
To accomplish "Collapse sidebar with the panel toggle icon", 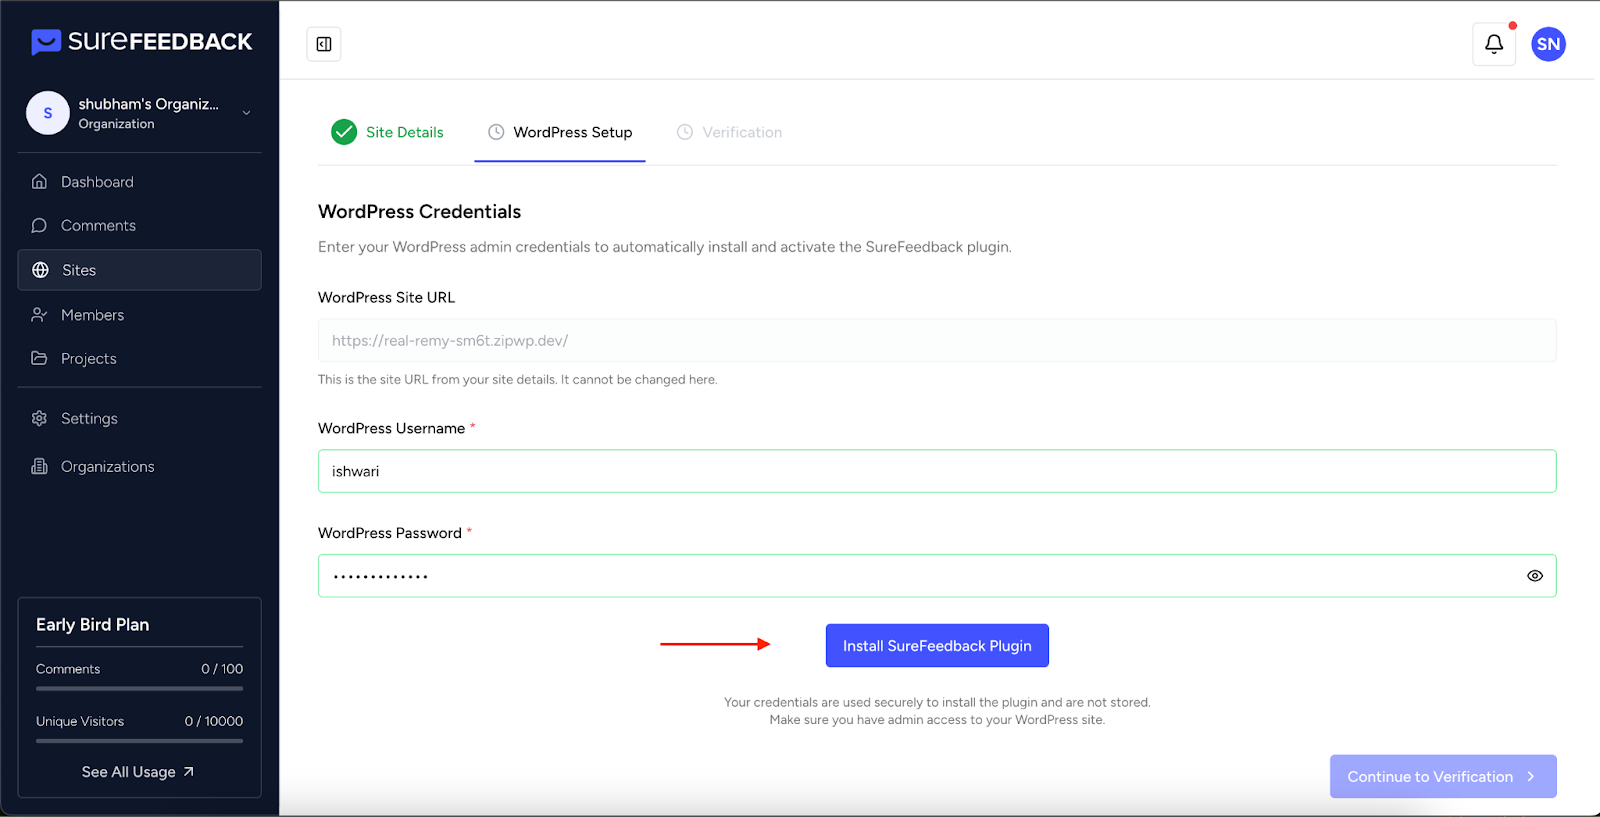I will 324,44.
